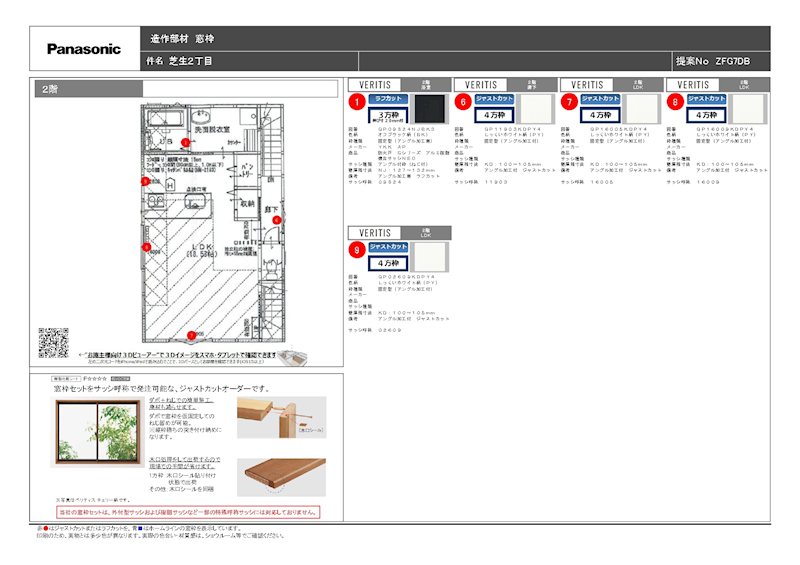The image size is (800, 565).
Task: Click サッシ呼称 09524 in item 1
Action: pyautogui.click(x=376, y=182)
